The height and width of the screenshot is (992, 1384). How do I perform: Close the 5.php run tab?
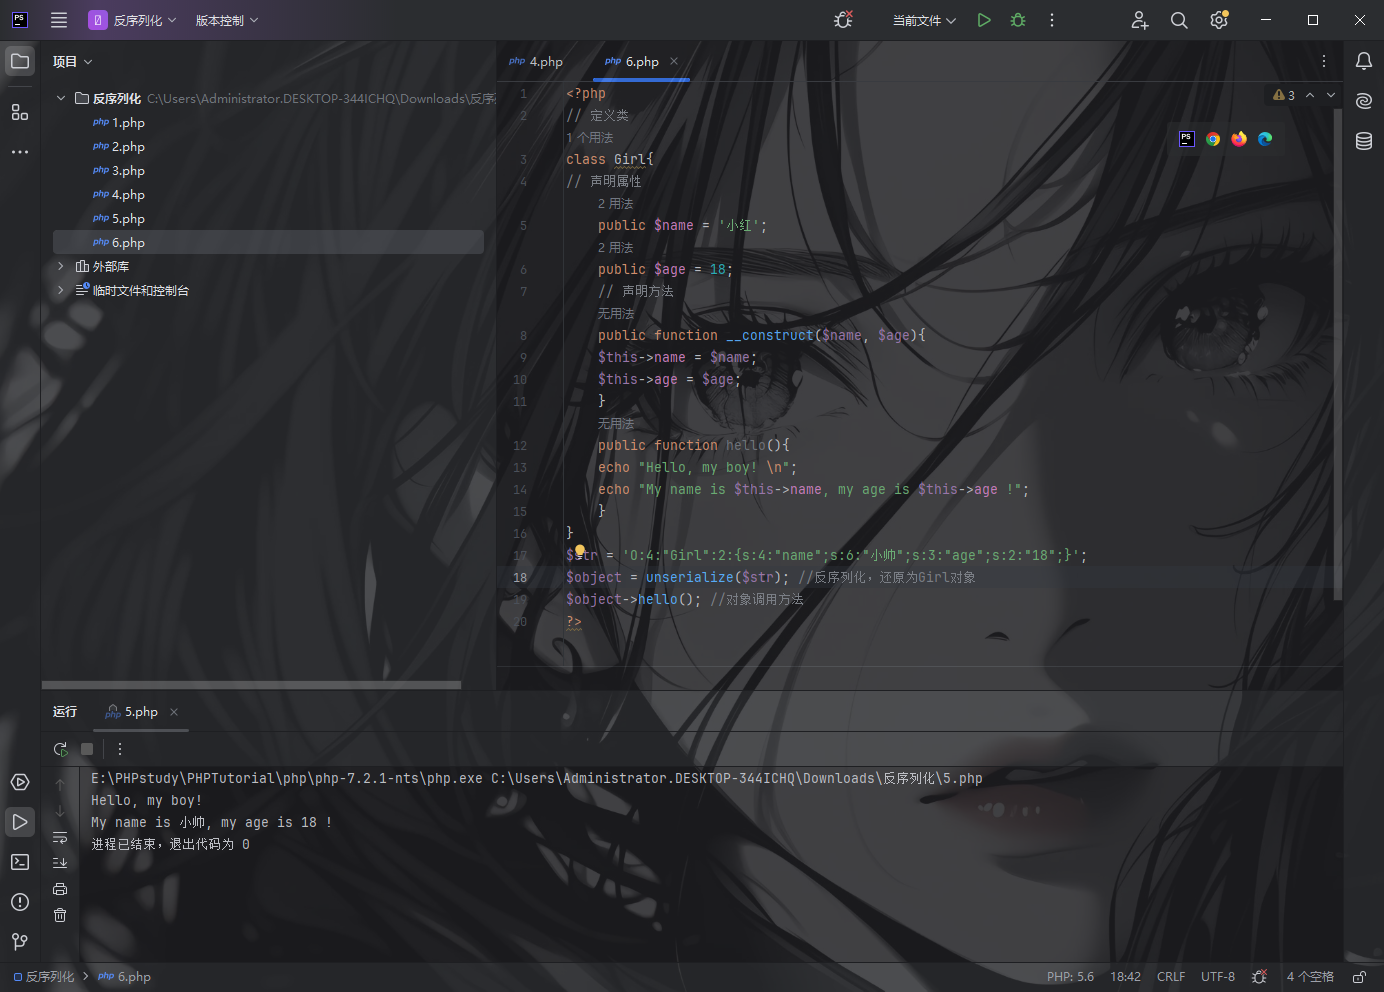[174, 712]
